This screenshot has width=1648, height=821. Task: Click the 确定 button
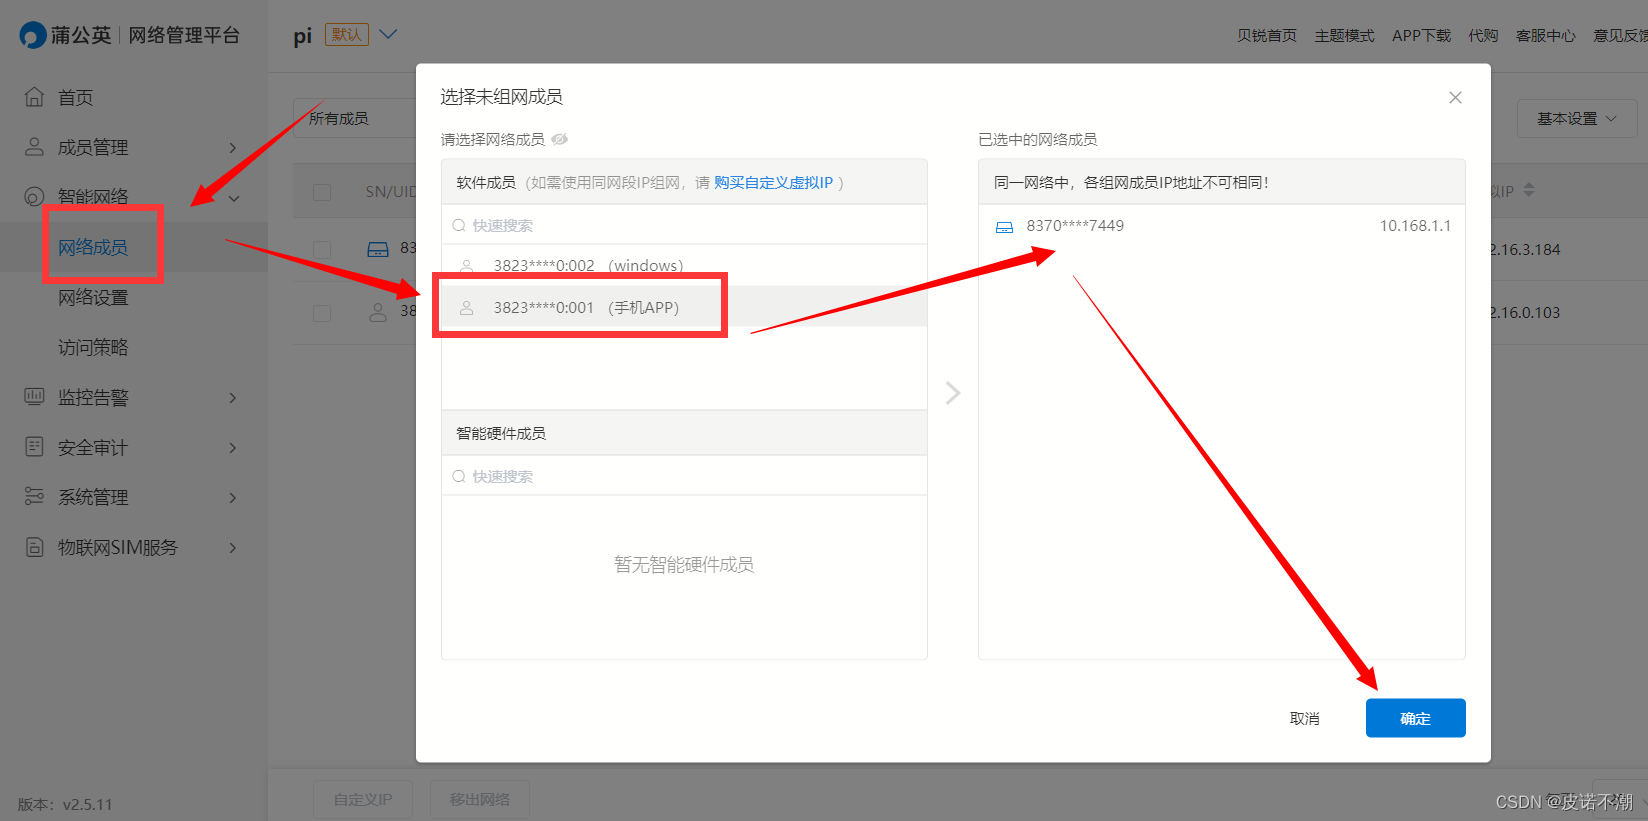[1415, 718]
